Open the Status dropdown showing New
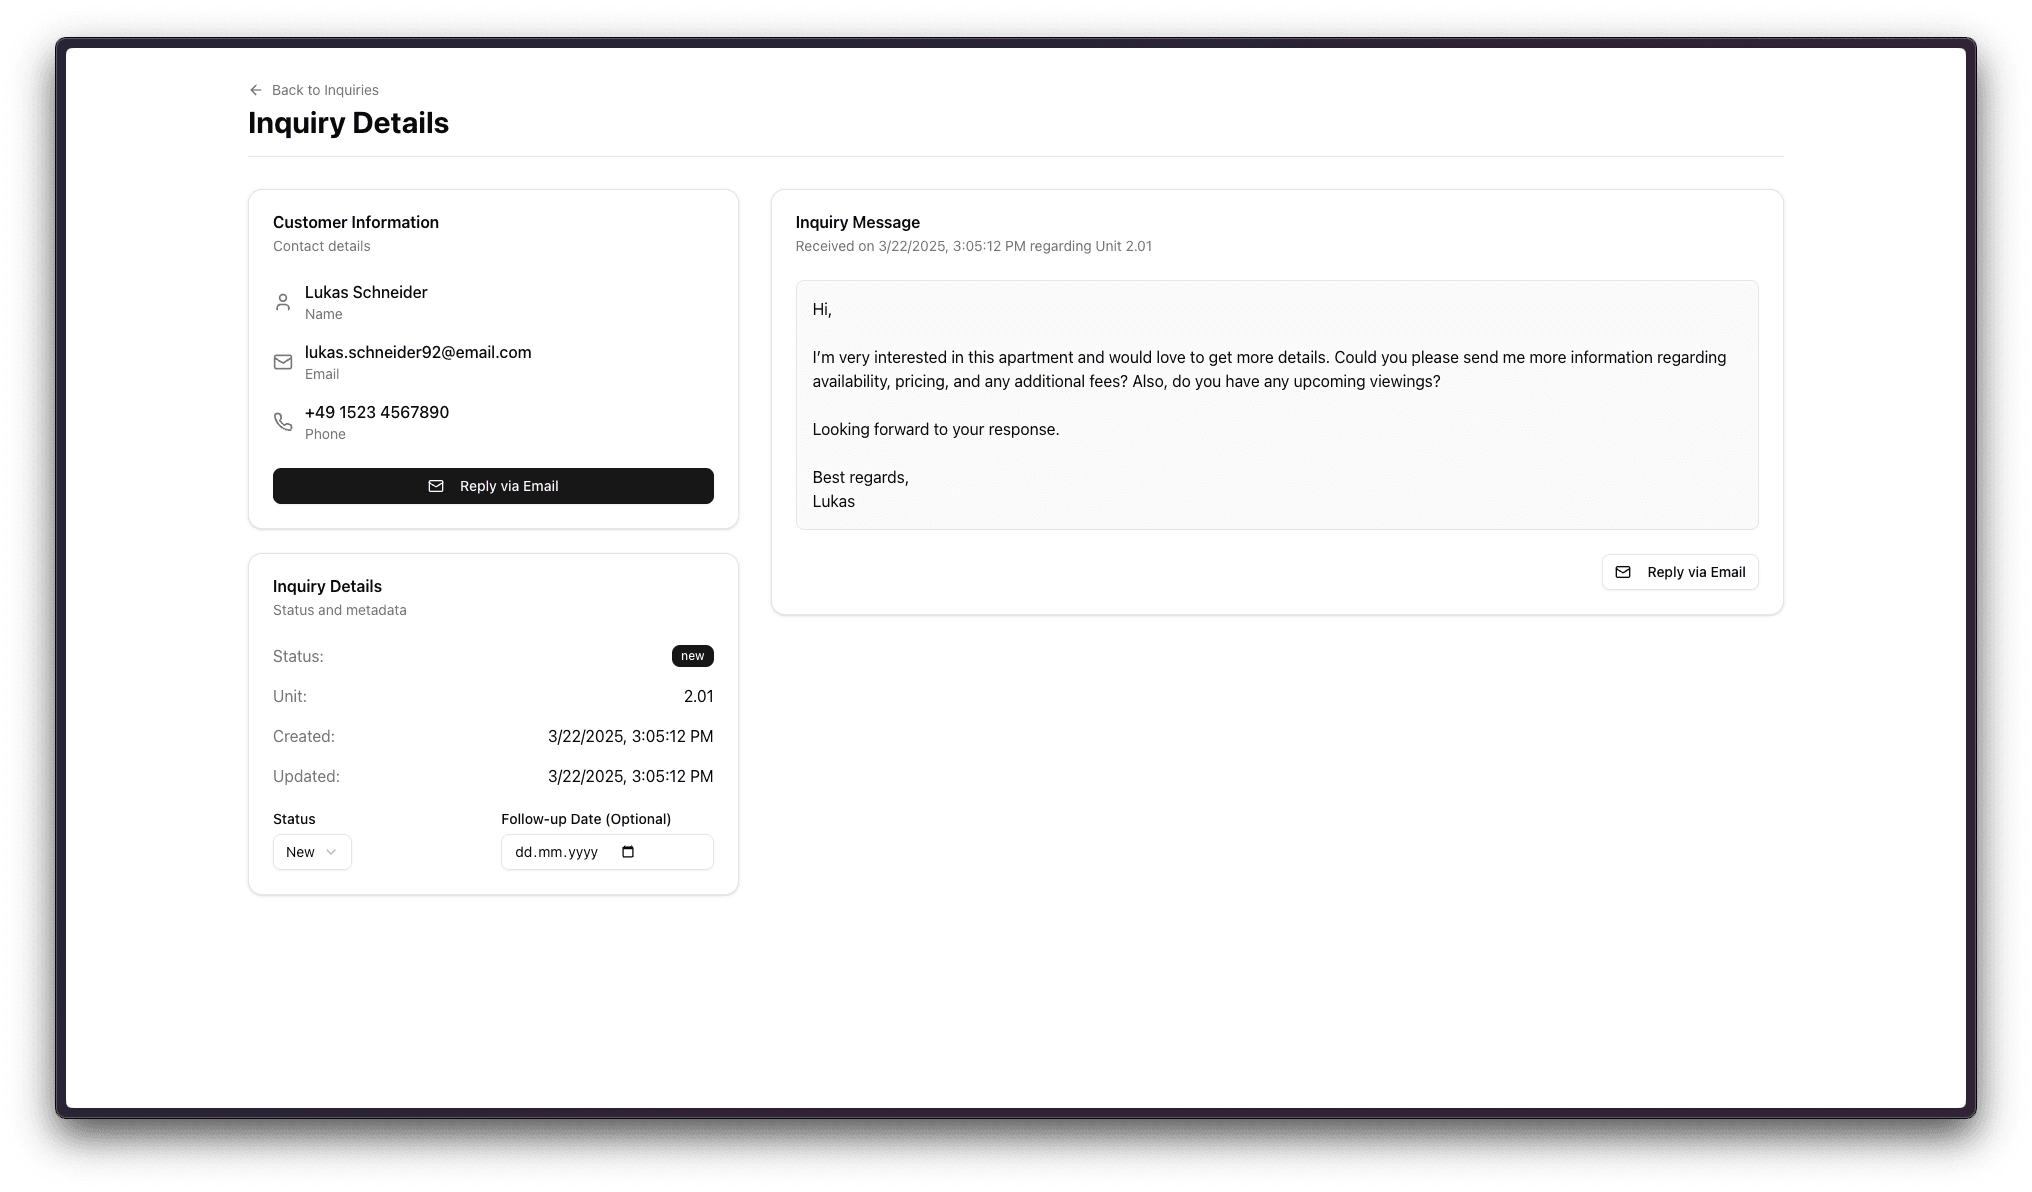 point(312,852)
